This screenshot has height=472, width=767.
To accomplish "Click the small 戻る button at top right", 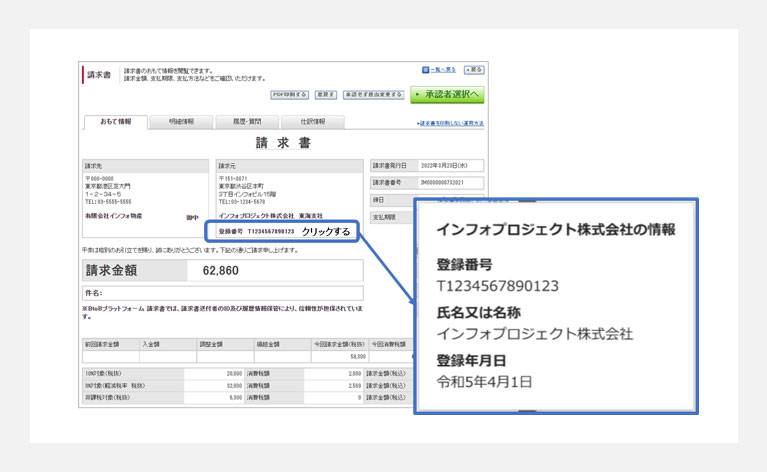I will [474, 70].
